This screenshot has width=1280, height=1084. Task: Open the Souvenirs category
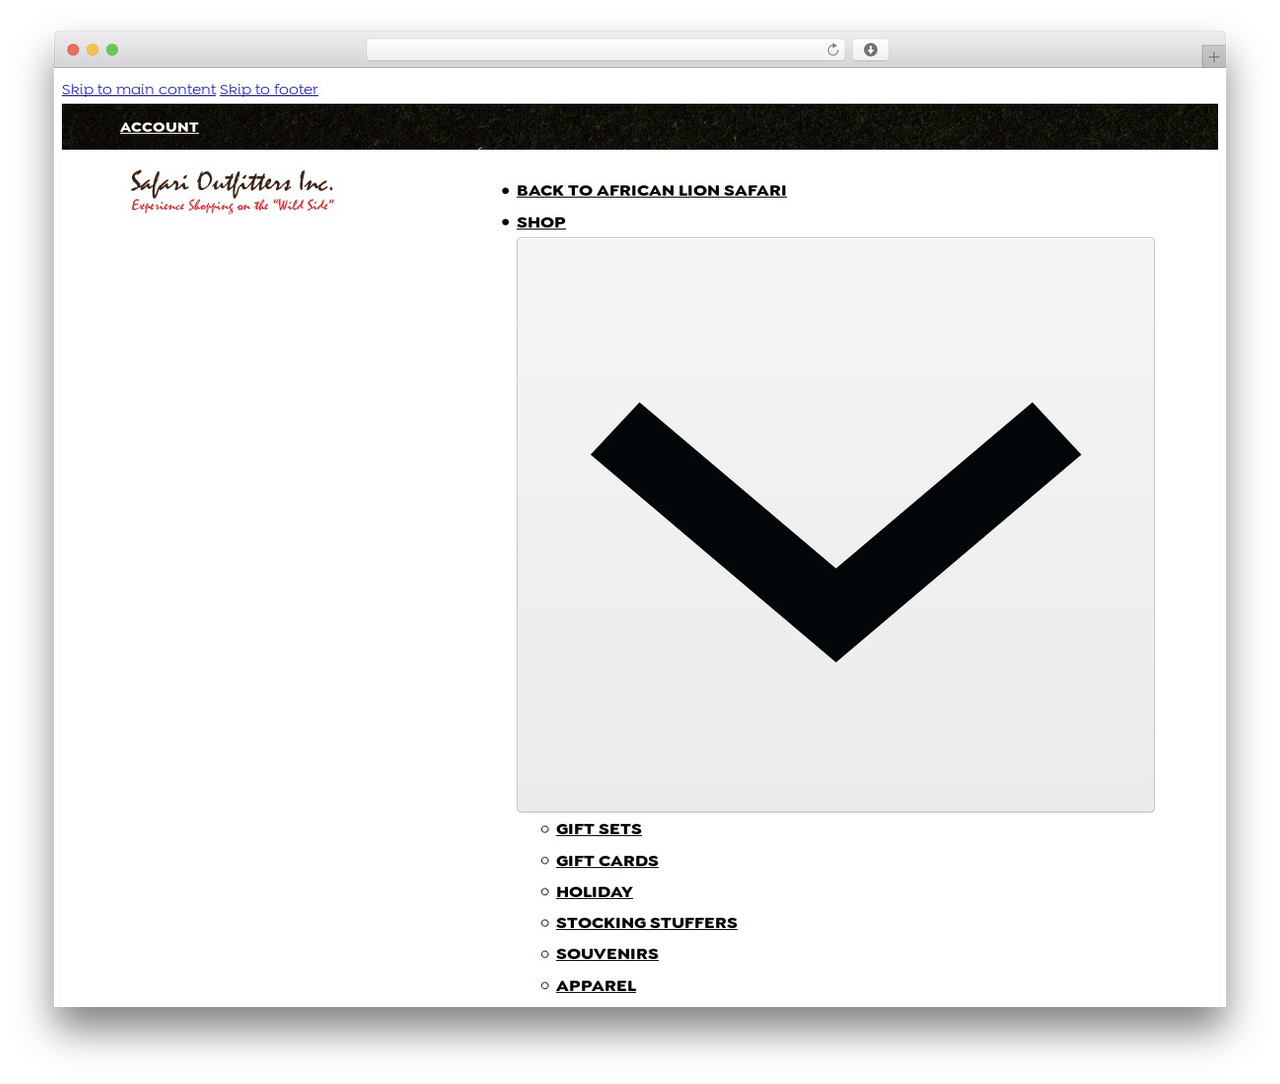point(607,954)
